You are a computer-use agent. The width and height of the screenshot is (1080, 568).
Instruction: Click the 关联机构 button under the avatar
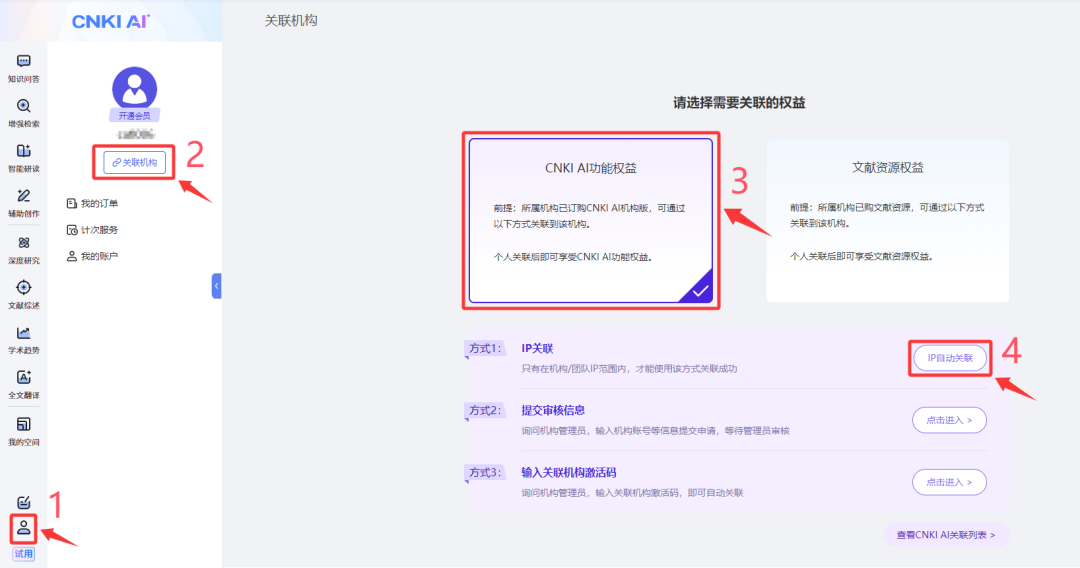pos(134,162)
